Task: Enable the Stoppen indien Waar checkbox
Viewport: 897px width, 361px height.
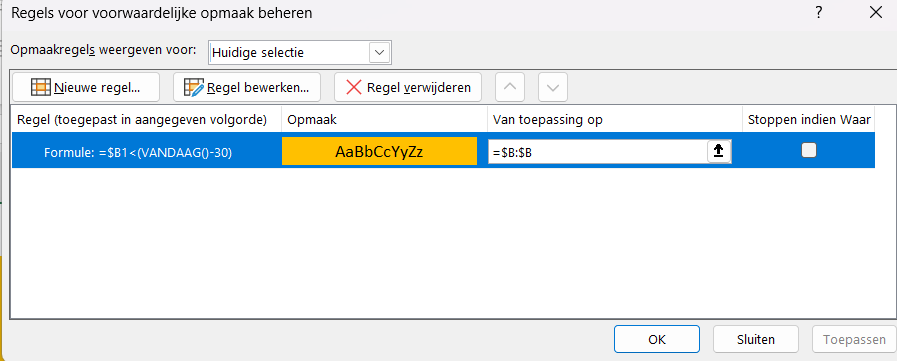Action: pyautogui.click(x=808, y=150)
